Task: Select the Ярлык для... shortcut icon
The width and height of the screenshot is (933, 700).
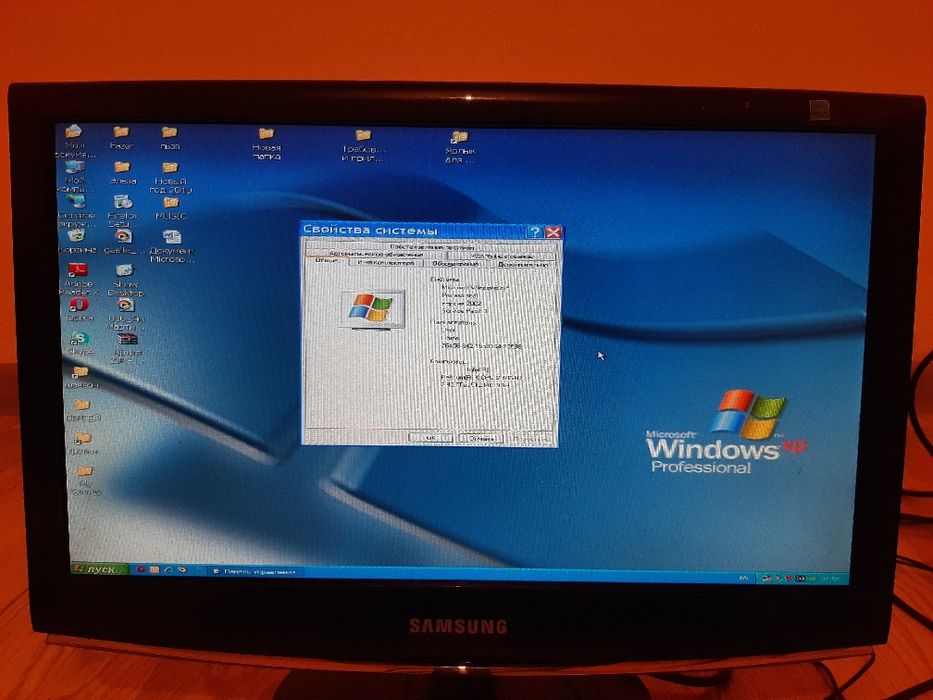Action: click(460, 147)
